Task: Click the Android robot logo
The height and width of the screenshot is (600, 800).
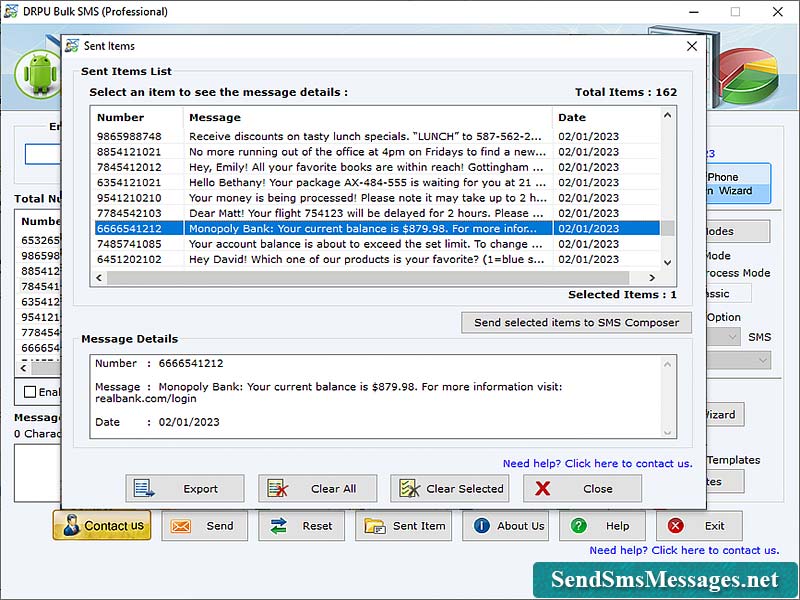Action: point(38,74)
